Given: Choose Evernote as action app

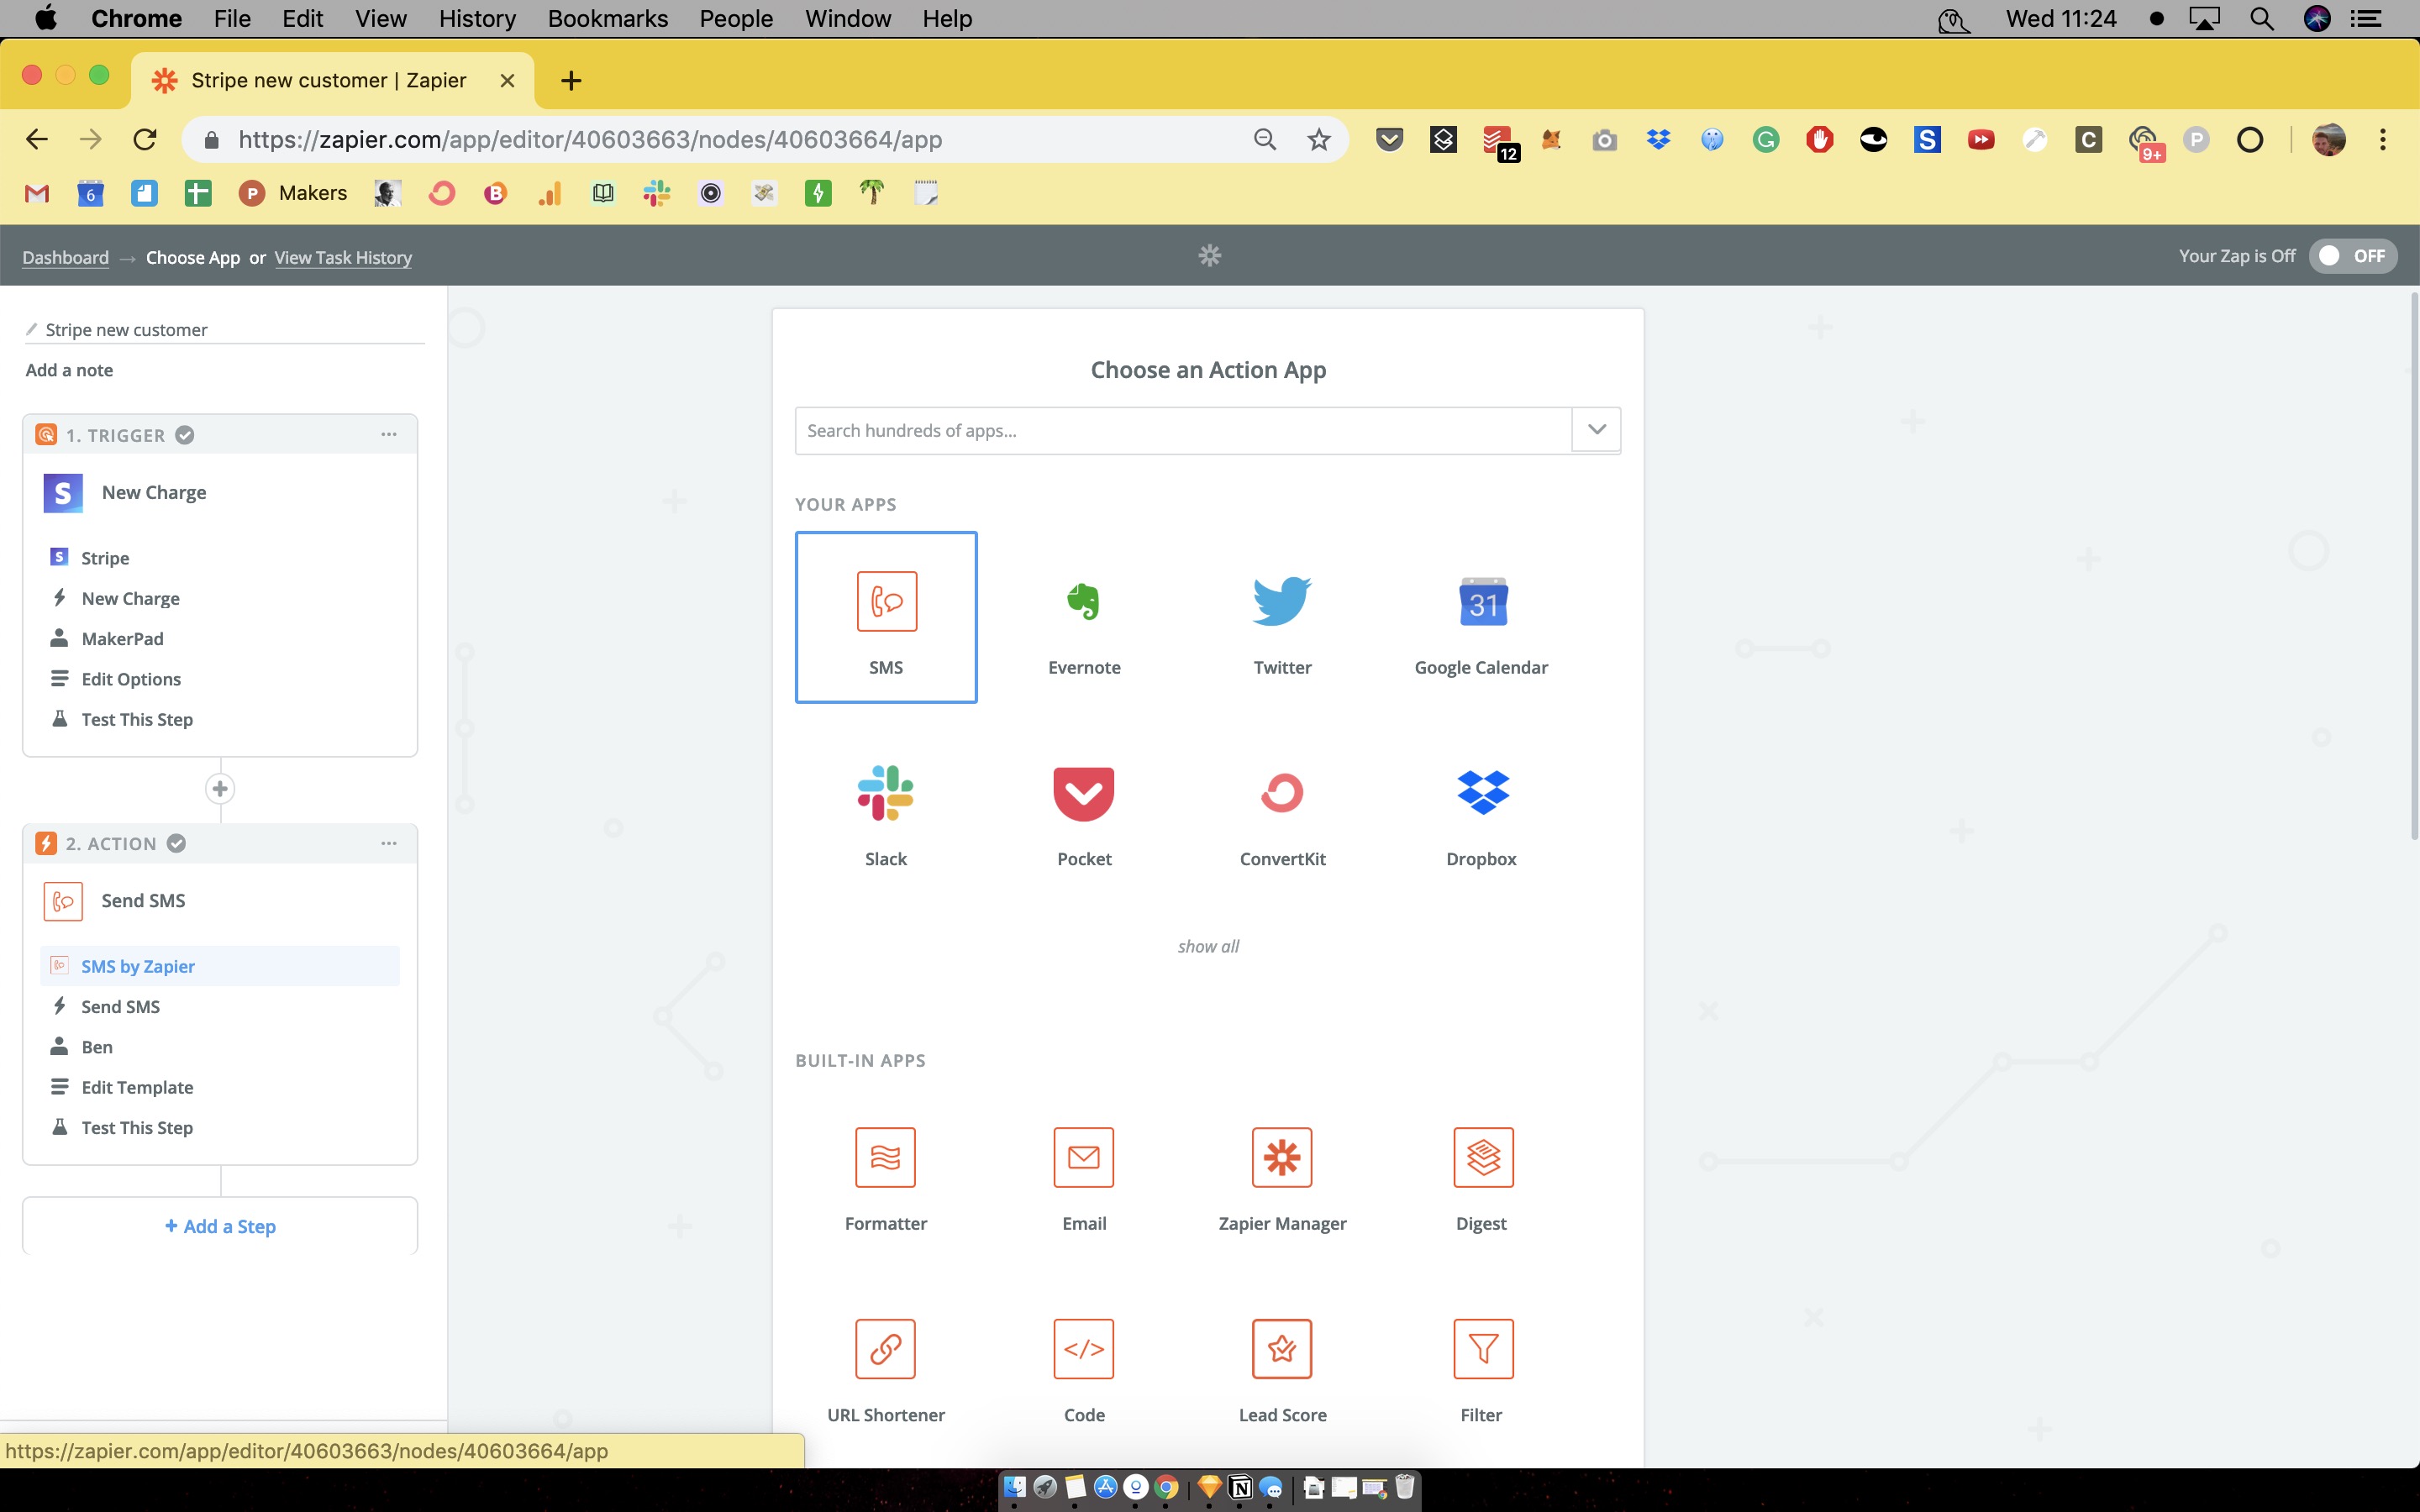Looking at the screenshot, I should tap(1084, 617).
